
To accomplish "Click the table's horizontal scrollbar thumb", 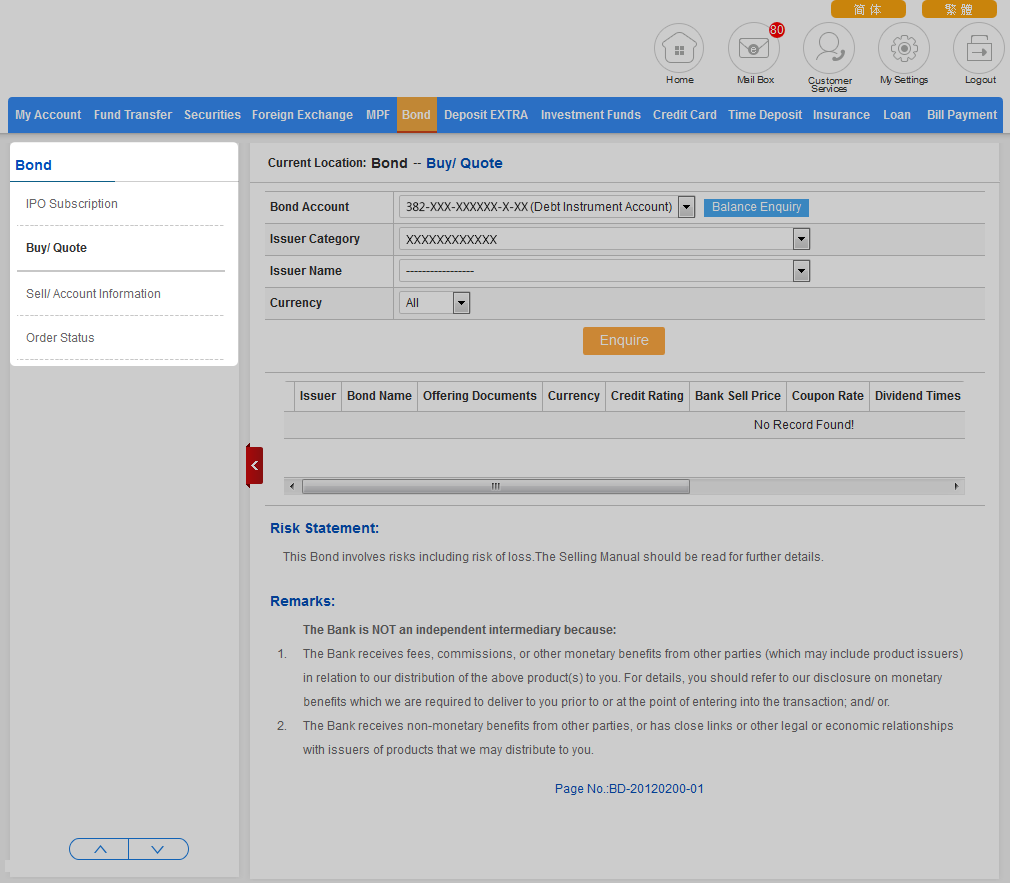I will pyautogui.click(x=495, y=487).
